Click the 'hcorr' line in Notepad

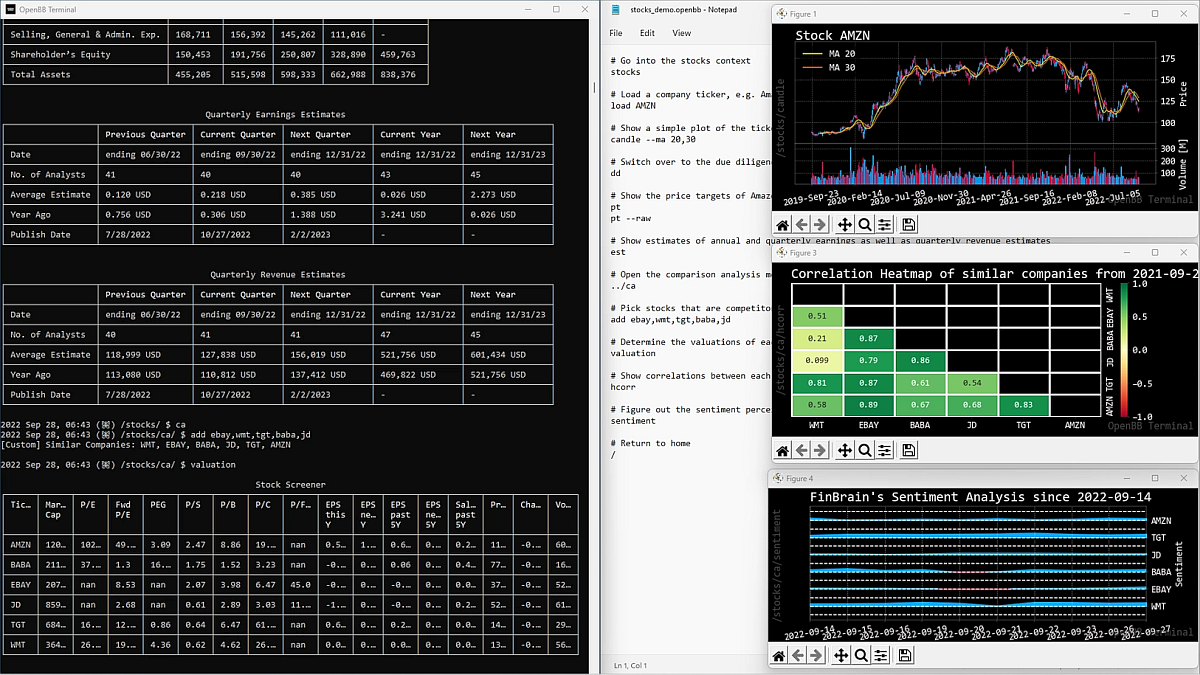622,387
